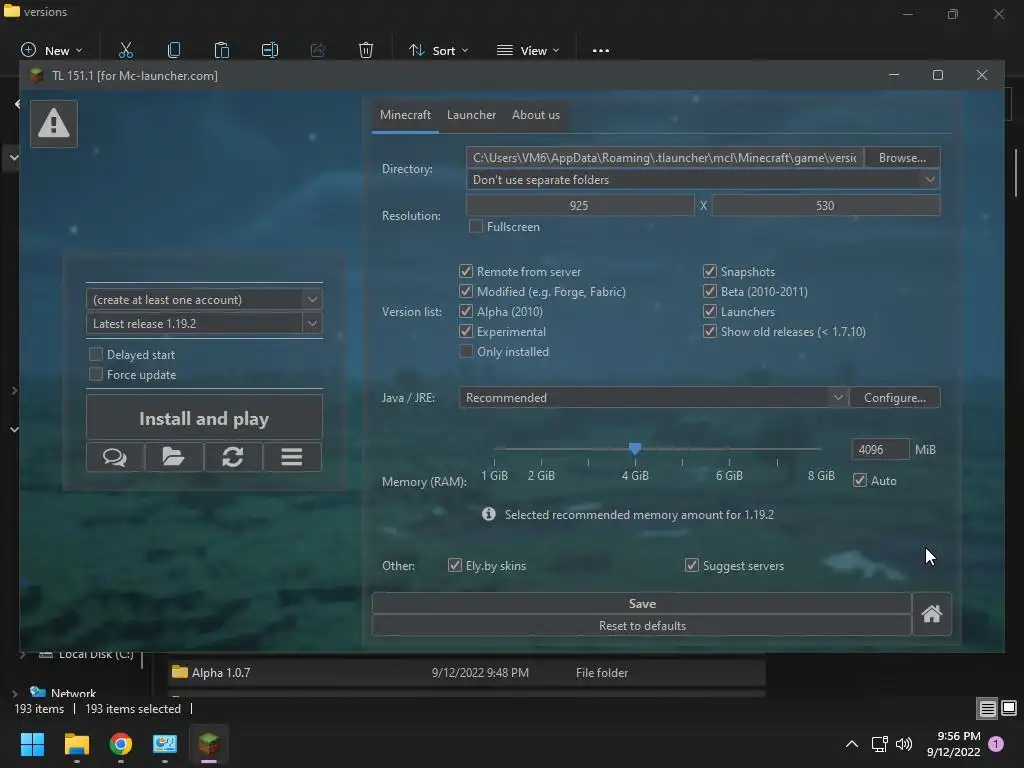
Task: Click the resolution width field 925
Action: (580, 206)
